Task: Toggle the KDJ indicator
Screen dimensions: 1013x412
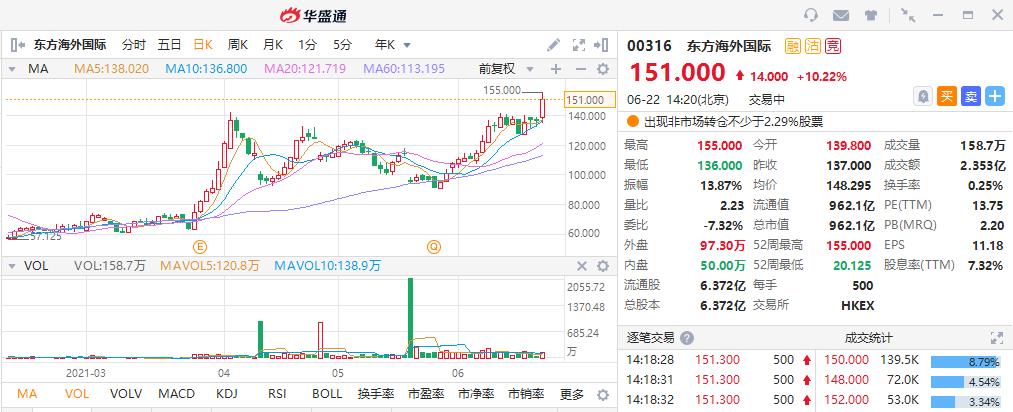Action: pos(227,394)
